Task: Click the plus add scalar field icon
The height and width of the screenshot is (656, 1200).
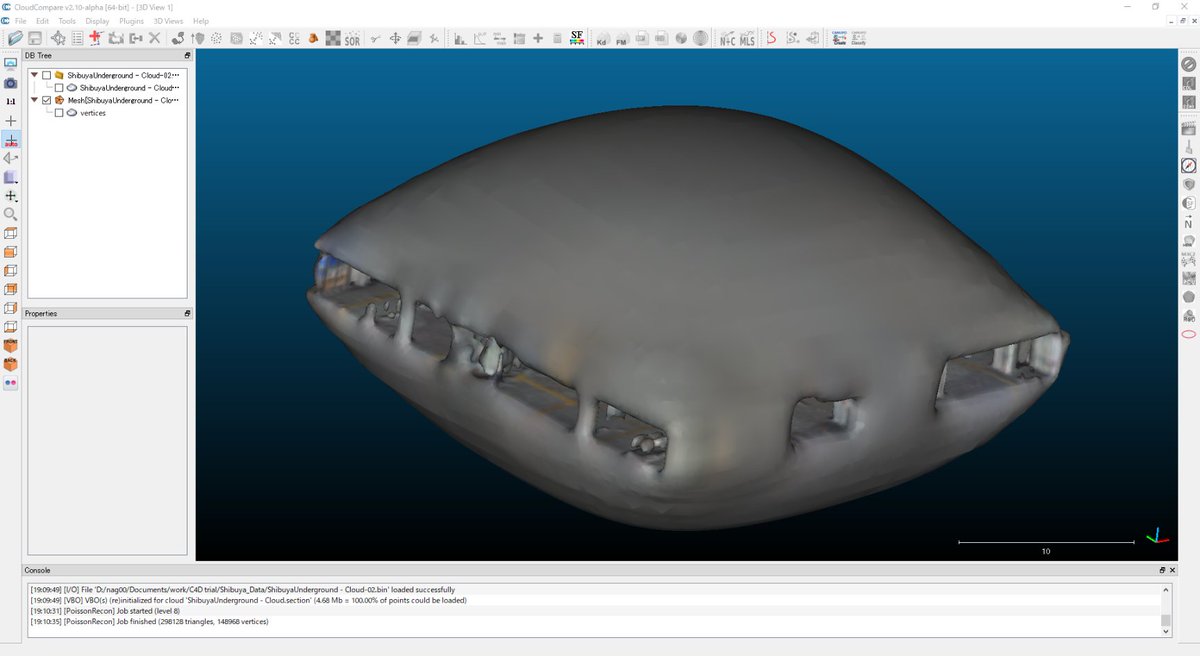Action: (538, 39)
